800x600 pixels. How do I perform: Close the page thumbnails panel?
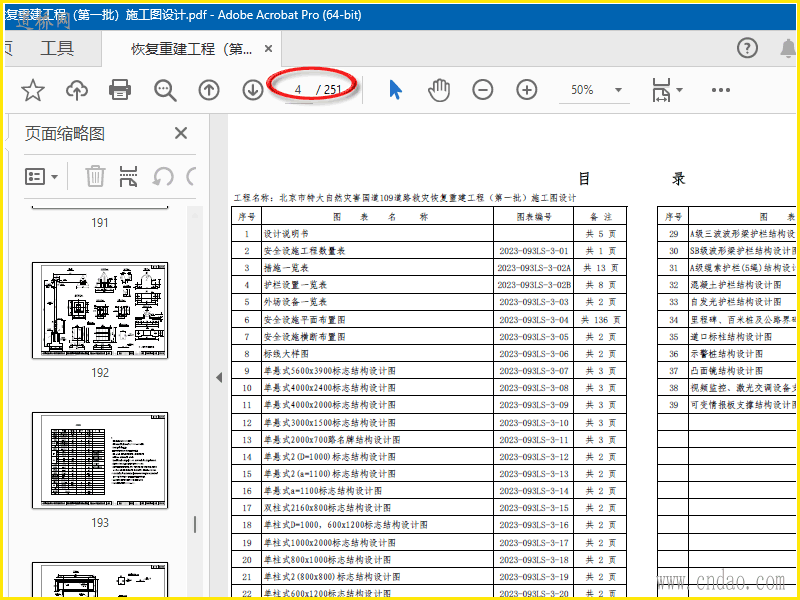(181, 134)
